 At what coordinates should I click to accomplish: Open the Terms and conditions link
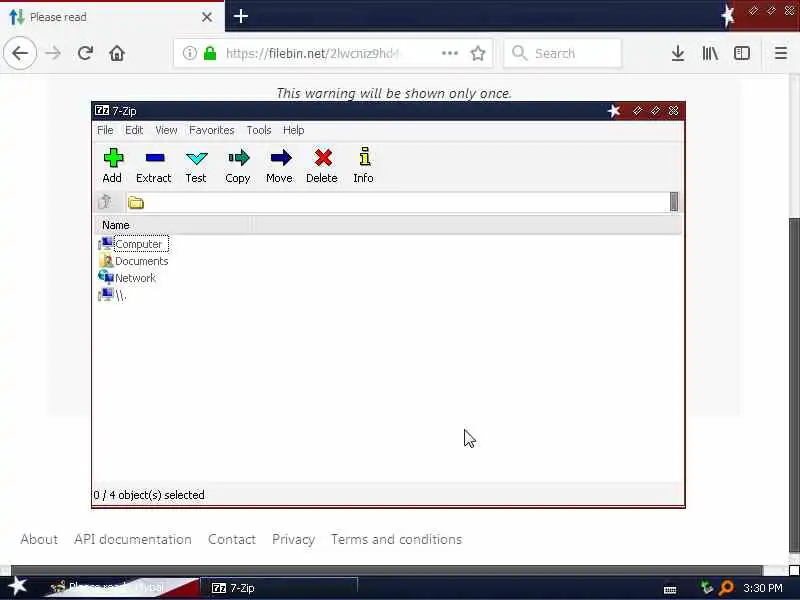coord(396,539)
